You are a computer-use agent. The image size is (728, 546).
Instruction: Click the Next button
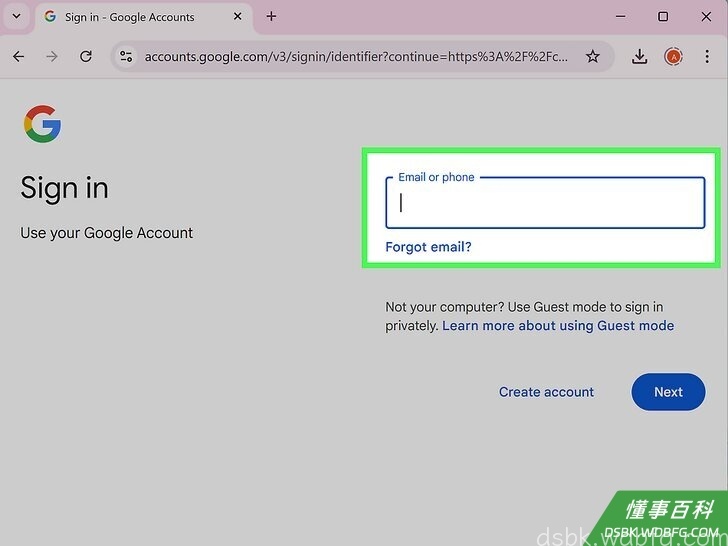pyautogui.click(x=668, y=392)
